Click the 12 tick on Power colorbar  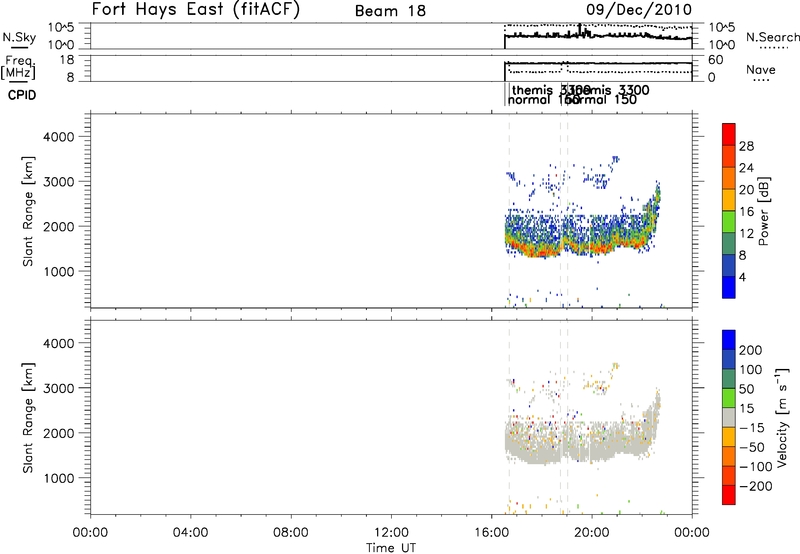(x=746, y=234)
